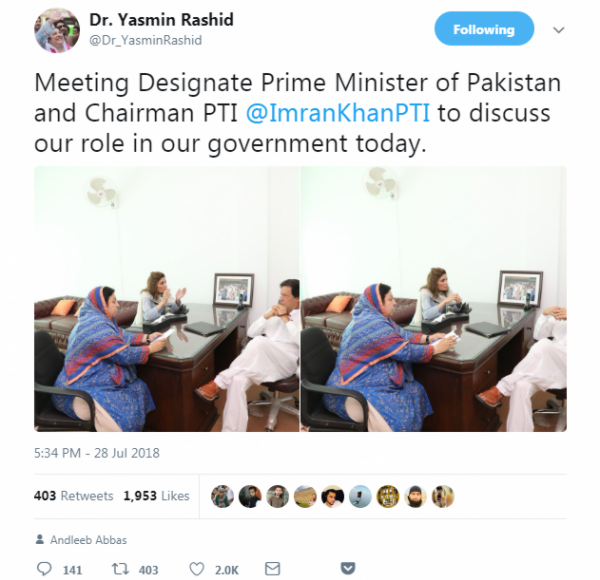600x580 pixels.
Task: Click the Pocket save icon
Action: coord(347,568)
